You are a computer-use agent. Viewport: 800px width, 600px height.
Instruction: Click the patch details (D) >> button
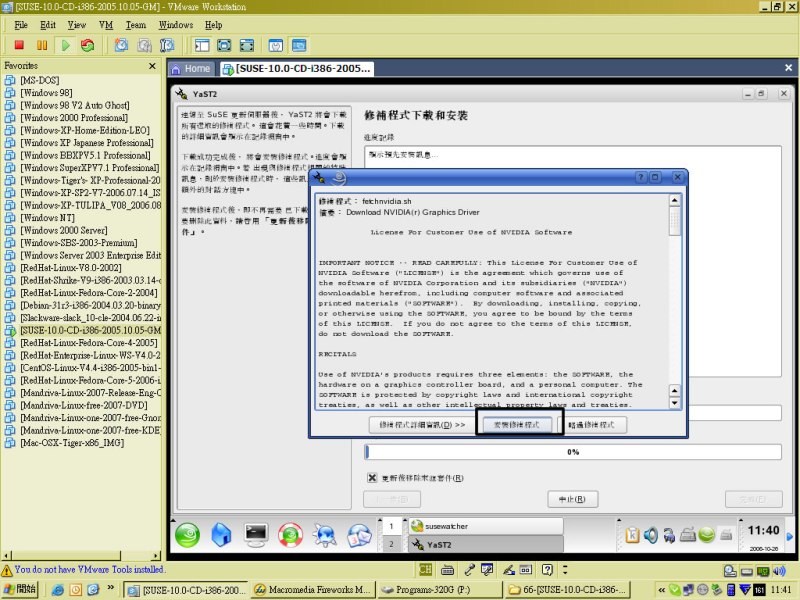click(x=421, y=424)
